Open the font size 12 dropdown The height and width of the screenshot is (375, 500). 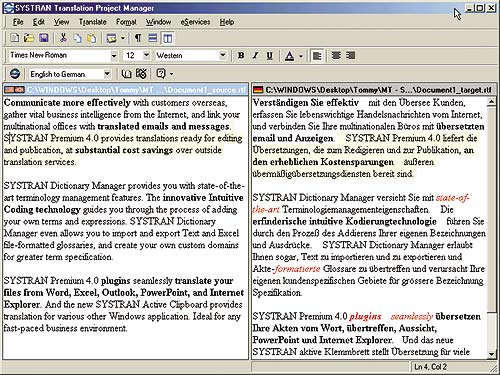pos(146,55)
